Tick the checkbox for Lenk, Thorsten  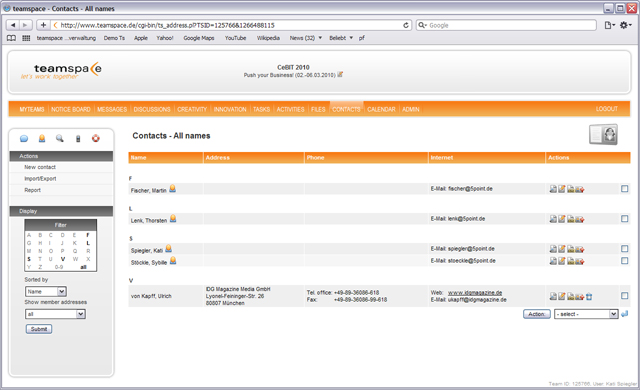click(624, 219)
